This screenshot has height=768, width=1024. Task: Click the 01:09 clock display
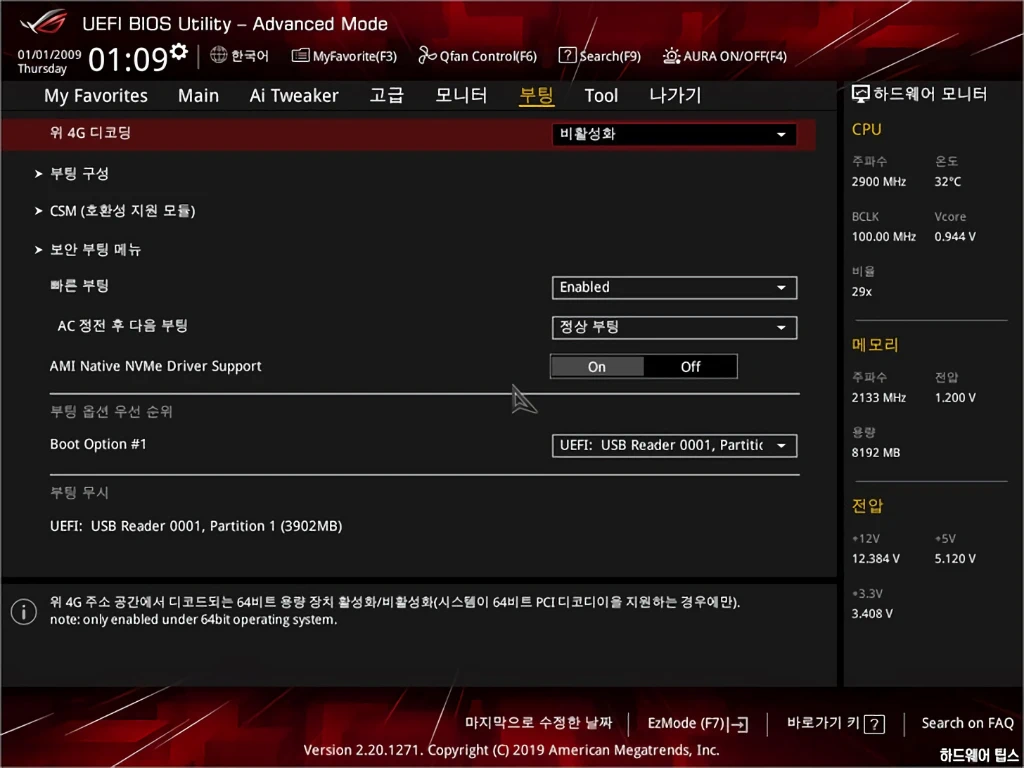coord(129,59)
